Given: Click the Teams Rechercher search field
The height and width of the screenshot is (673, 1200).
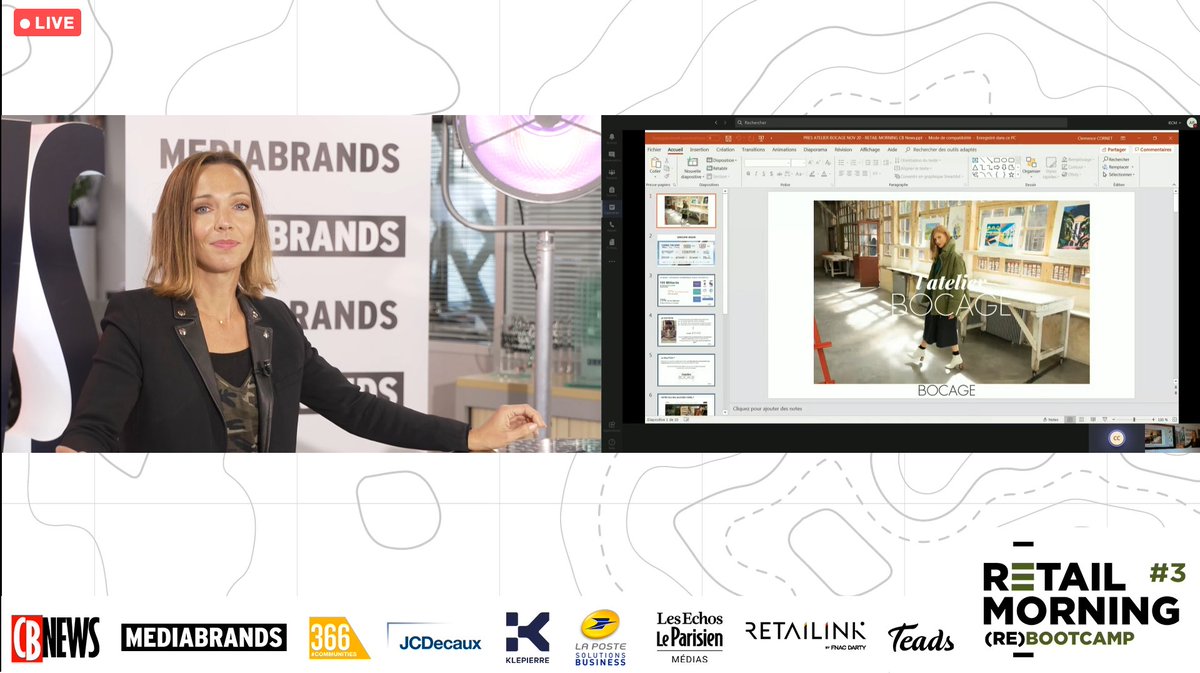Looking at the screenshot, I should click(900, 122).
